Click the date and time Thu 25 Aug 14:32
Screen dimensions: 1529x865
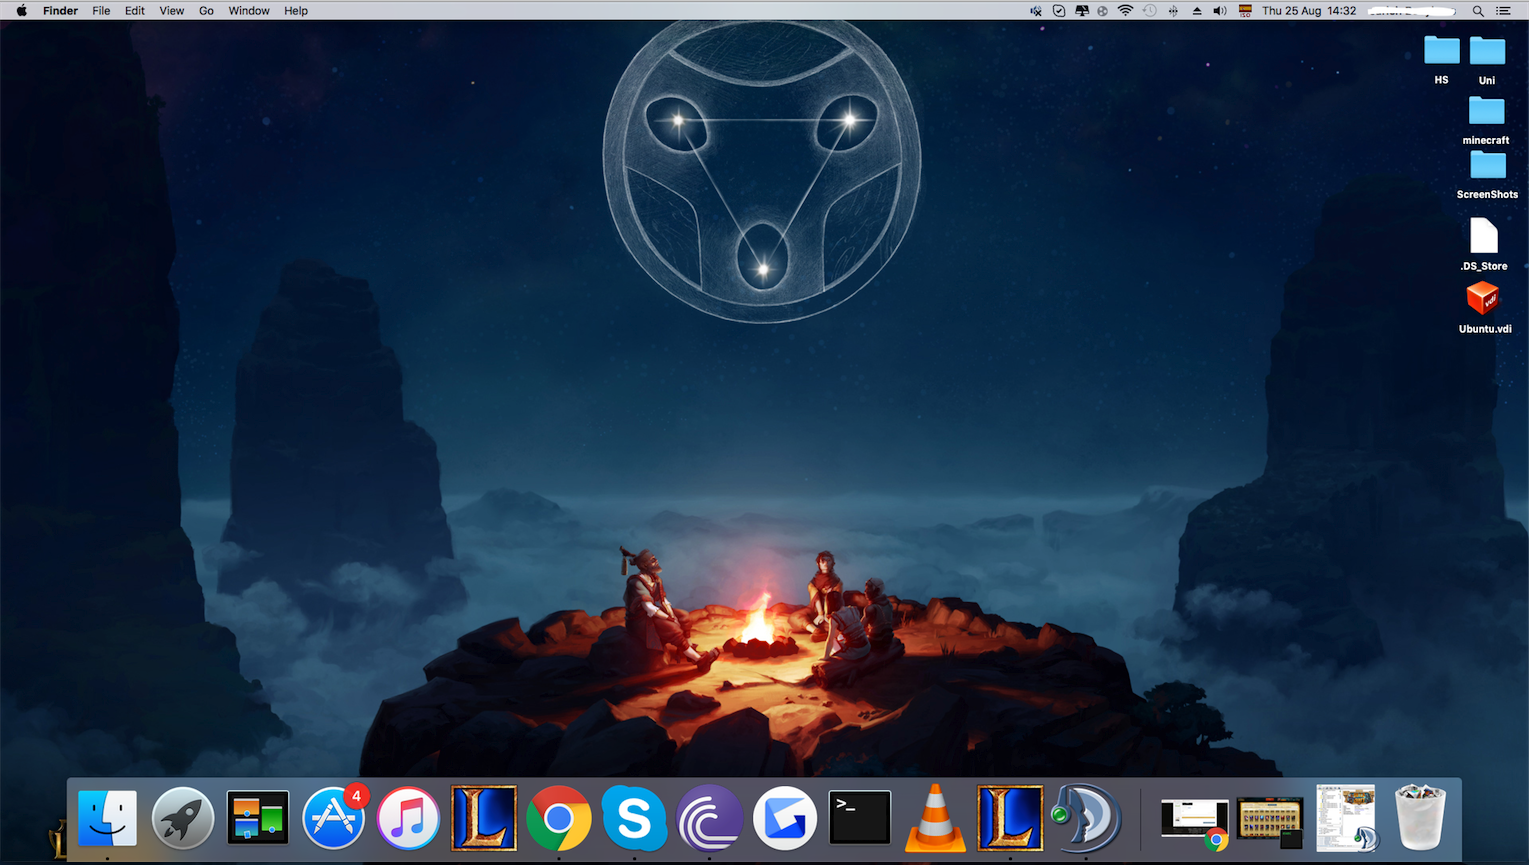tap(1309, 11)
